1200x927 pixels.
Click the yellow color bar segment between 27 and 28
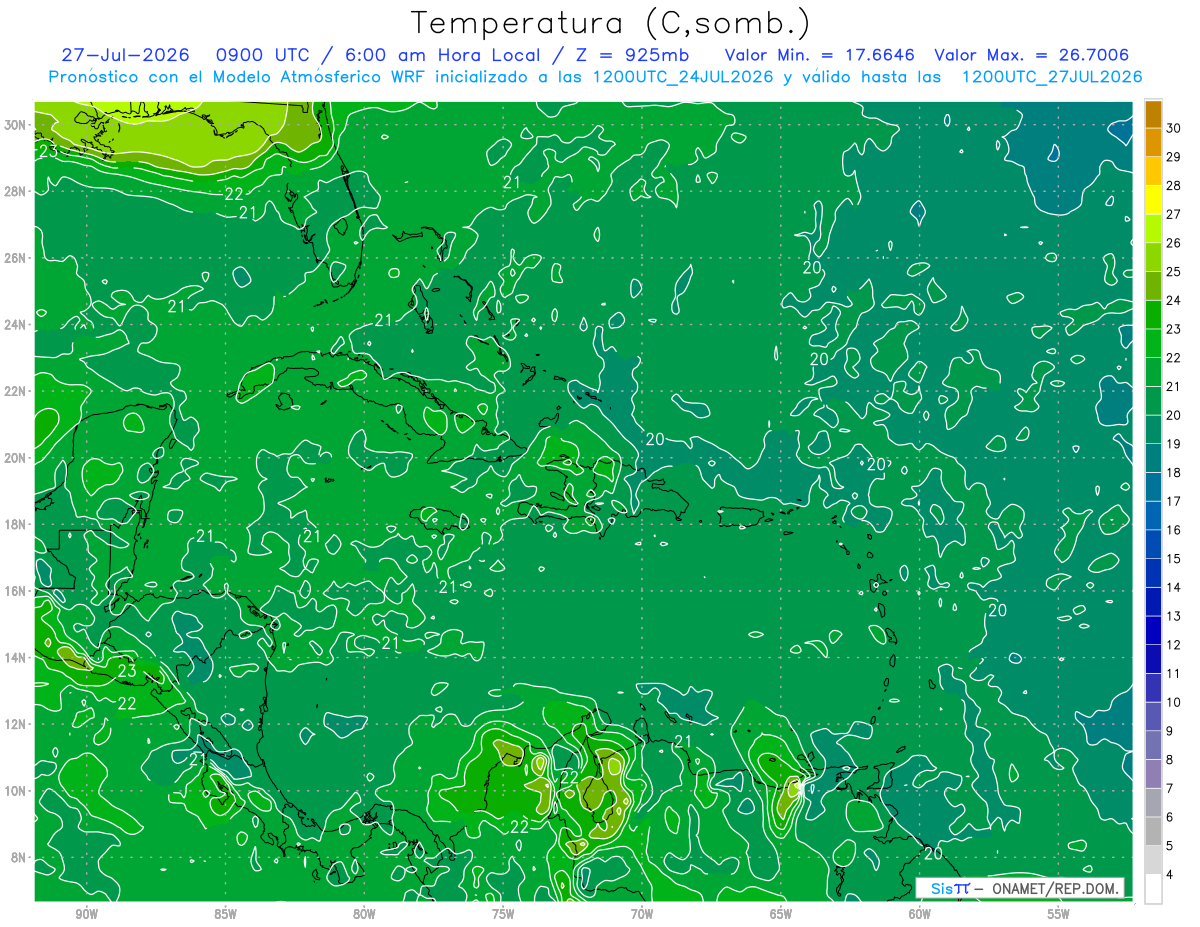pos(1153,200)
